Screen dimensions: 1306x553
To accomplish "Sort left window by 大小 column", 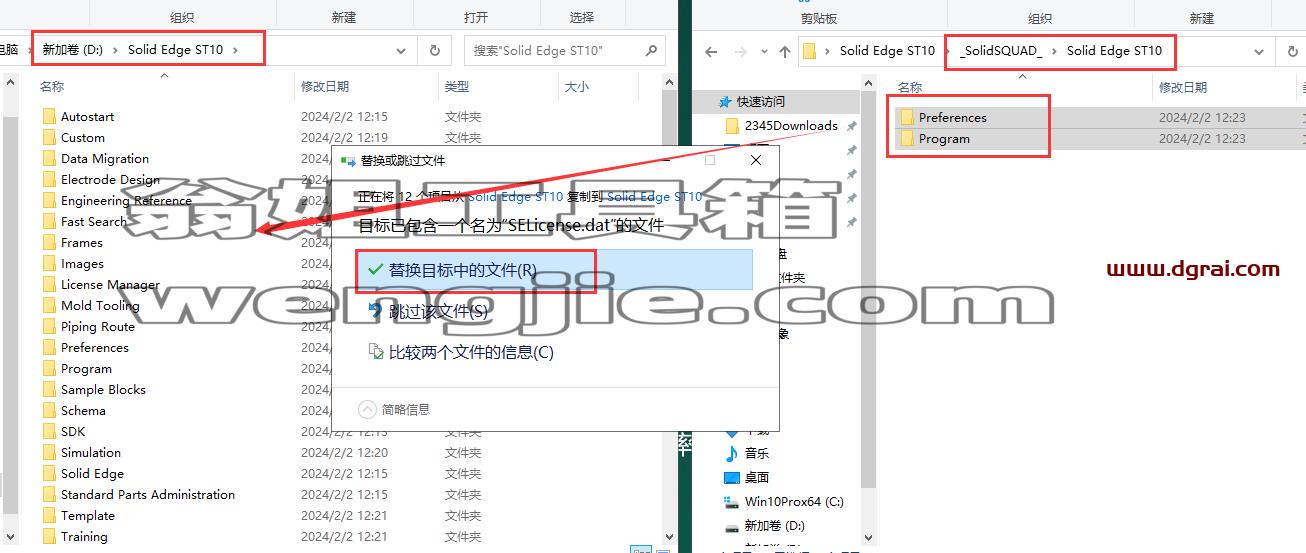I will (x=577, y=87).
